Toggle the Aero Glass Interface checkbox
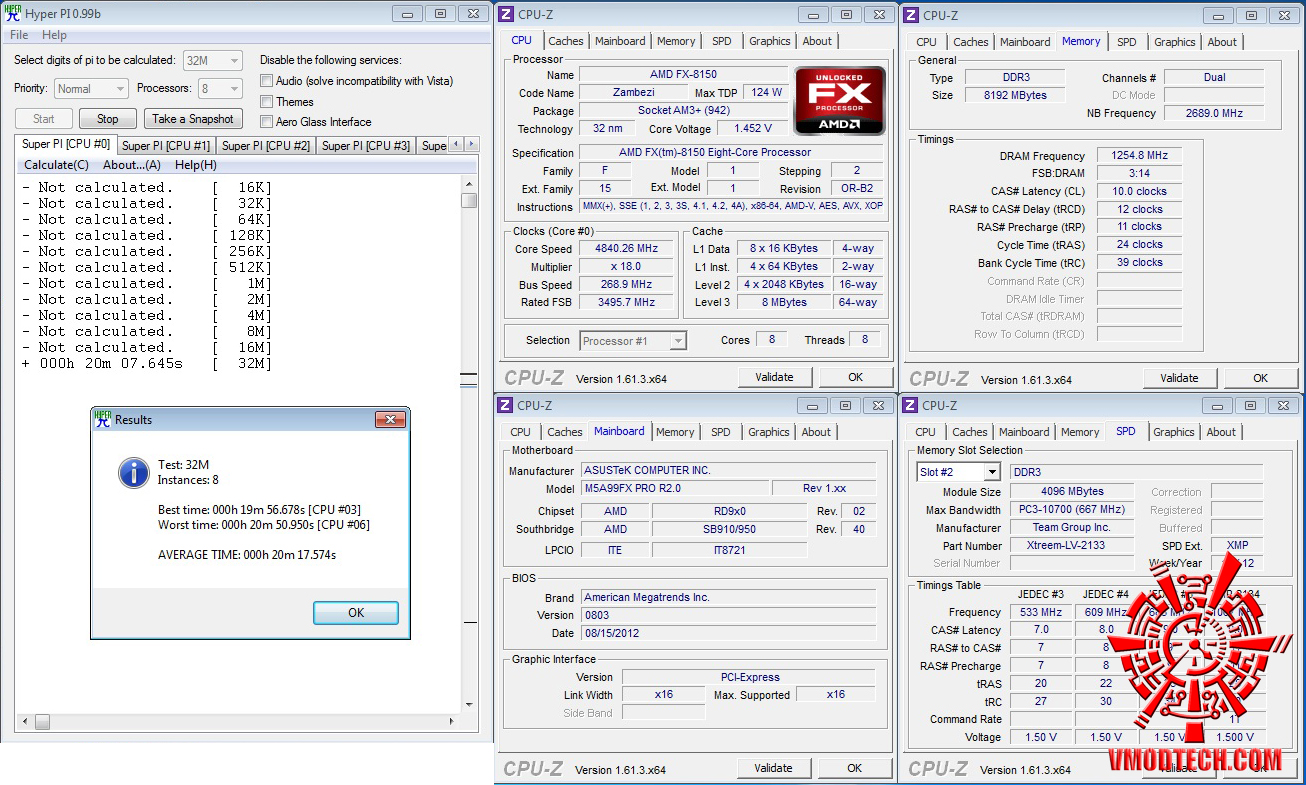 tap(267, 122)
